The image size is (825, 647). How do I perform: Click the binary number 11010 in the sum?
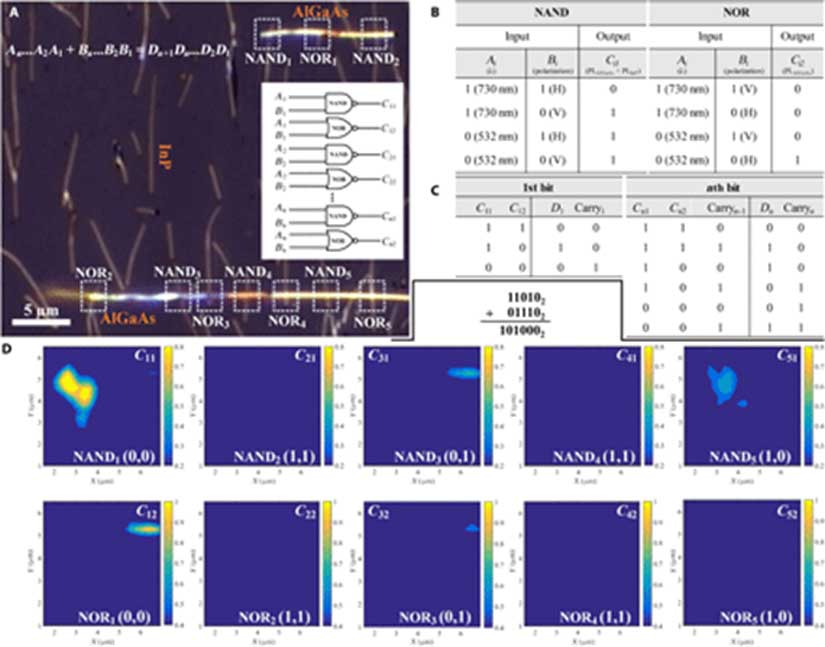coord(526,298)
